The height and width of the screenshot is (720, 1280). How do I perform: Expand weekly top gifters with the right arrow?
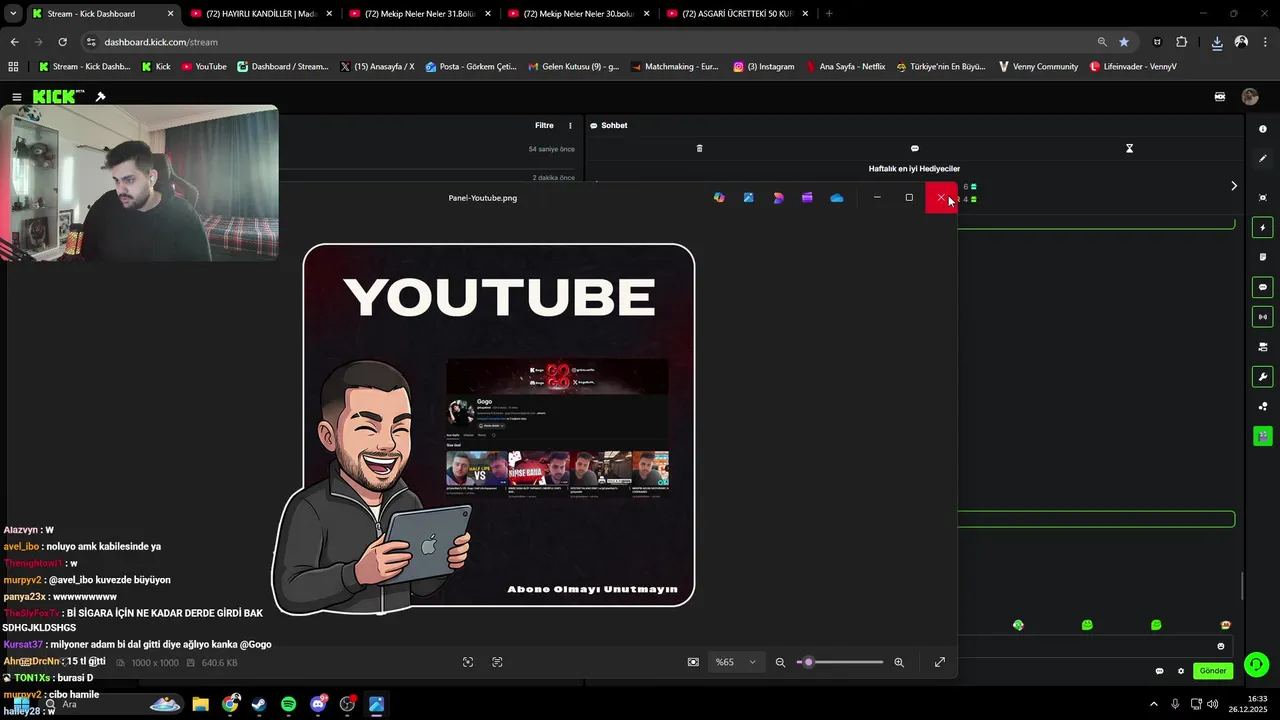[1234, 186]
